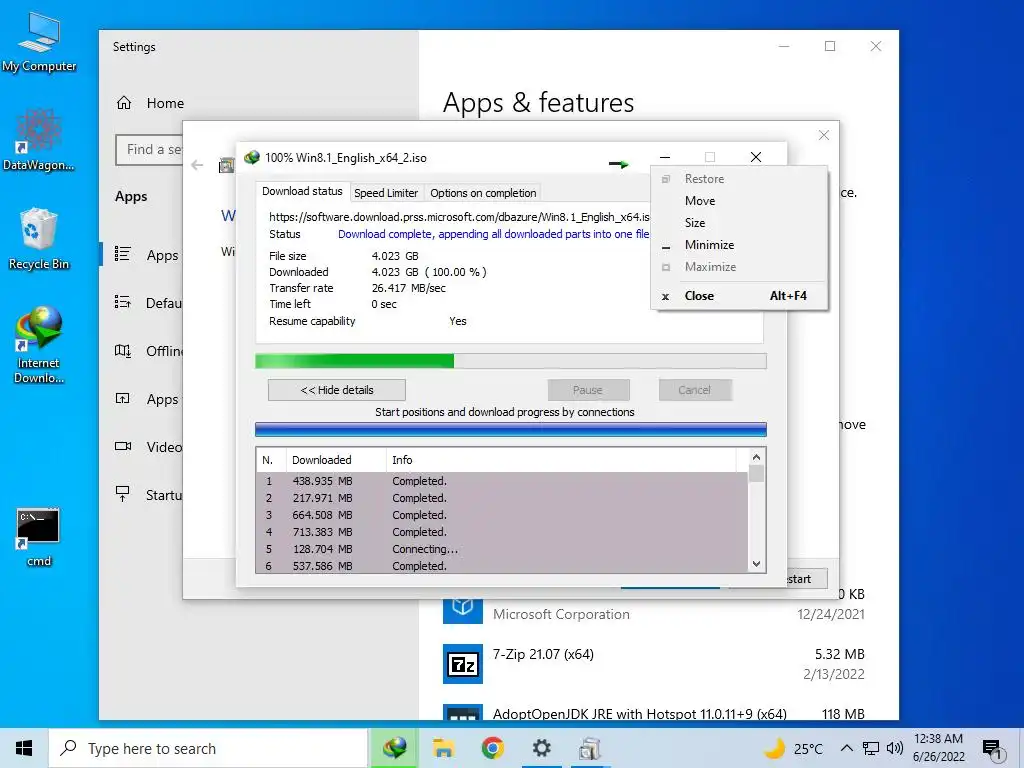Click IDM globe icon in download title bar
Image resolution: width=1024 pixels, height=768 pixels.
(x=251, y=157)
